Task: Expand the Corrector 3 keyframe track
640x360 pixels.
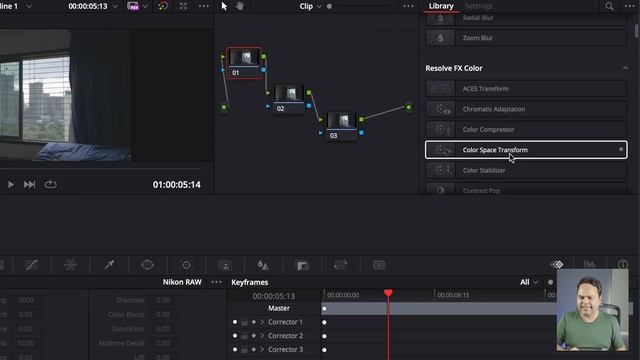Action: [262, 349]
